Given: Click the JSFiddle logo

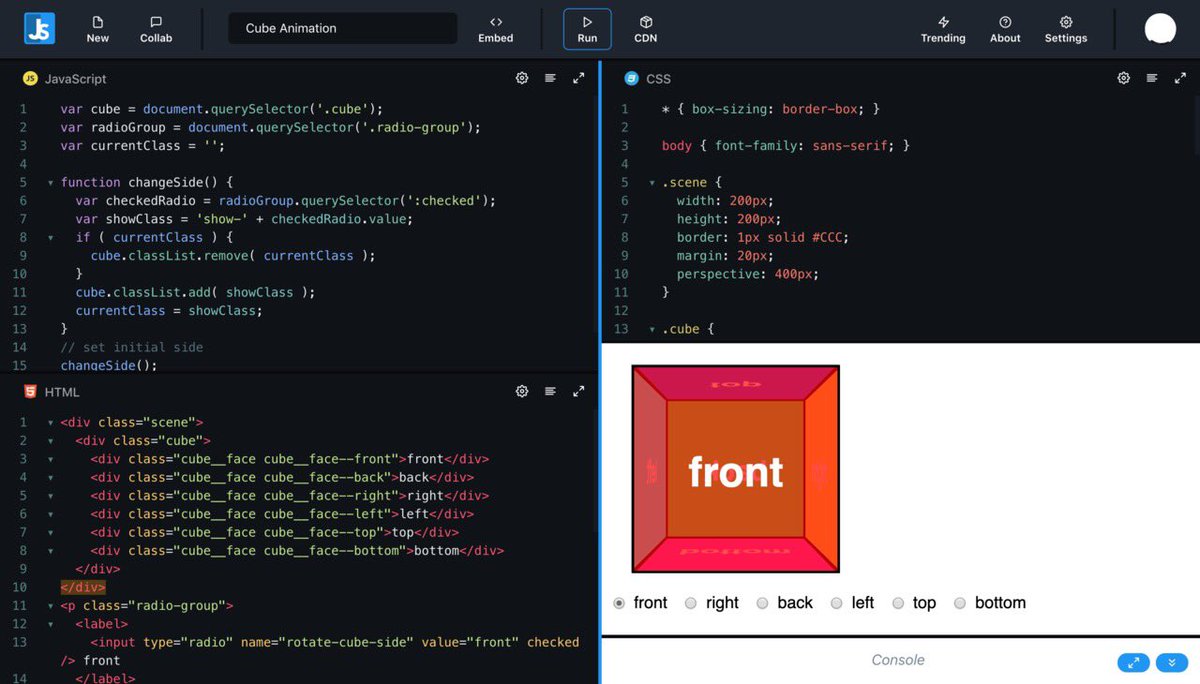Looking at the screenshot, I should (x=38, y=28).
